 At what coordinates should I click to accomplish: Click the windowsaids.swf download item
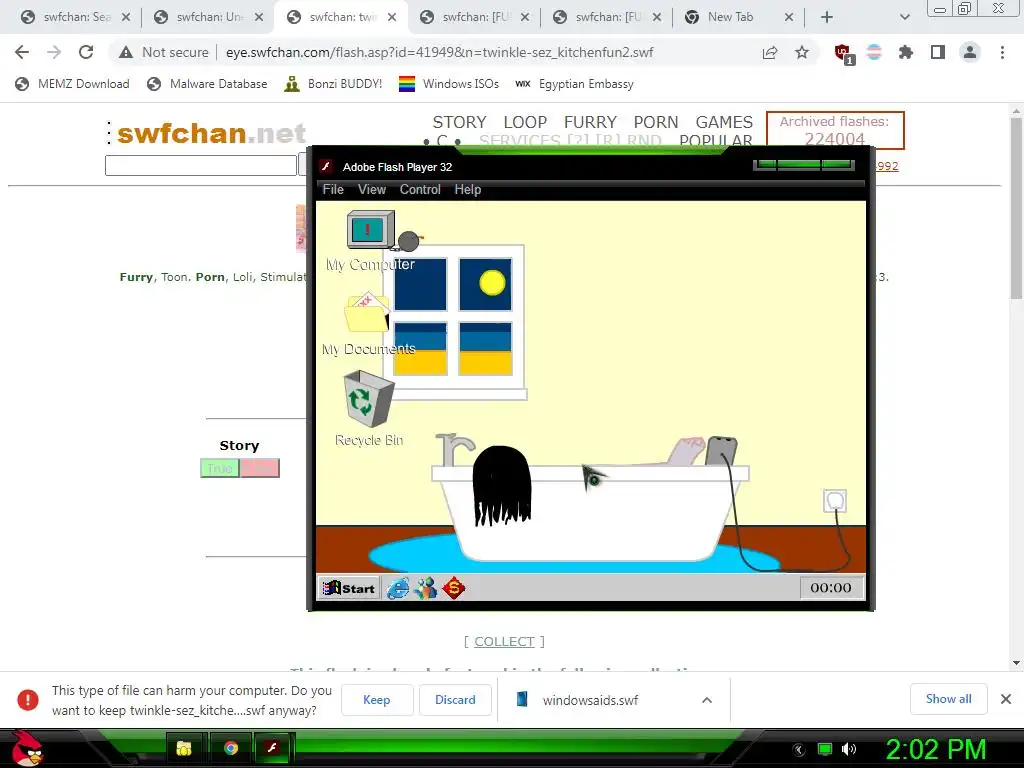[x=590, y=700]
